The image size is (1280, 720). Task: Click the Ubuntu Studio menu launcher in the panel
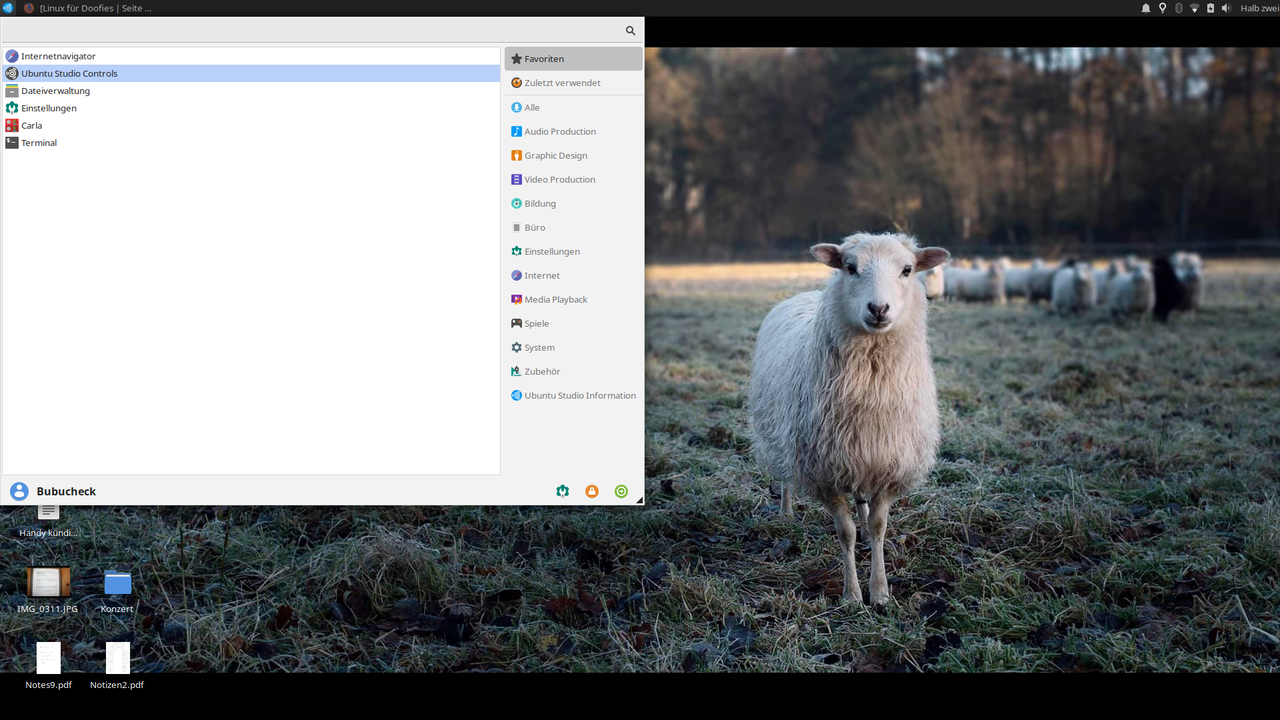[8, 8]
